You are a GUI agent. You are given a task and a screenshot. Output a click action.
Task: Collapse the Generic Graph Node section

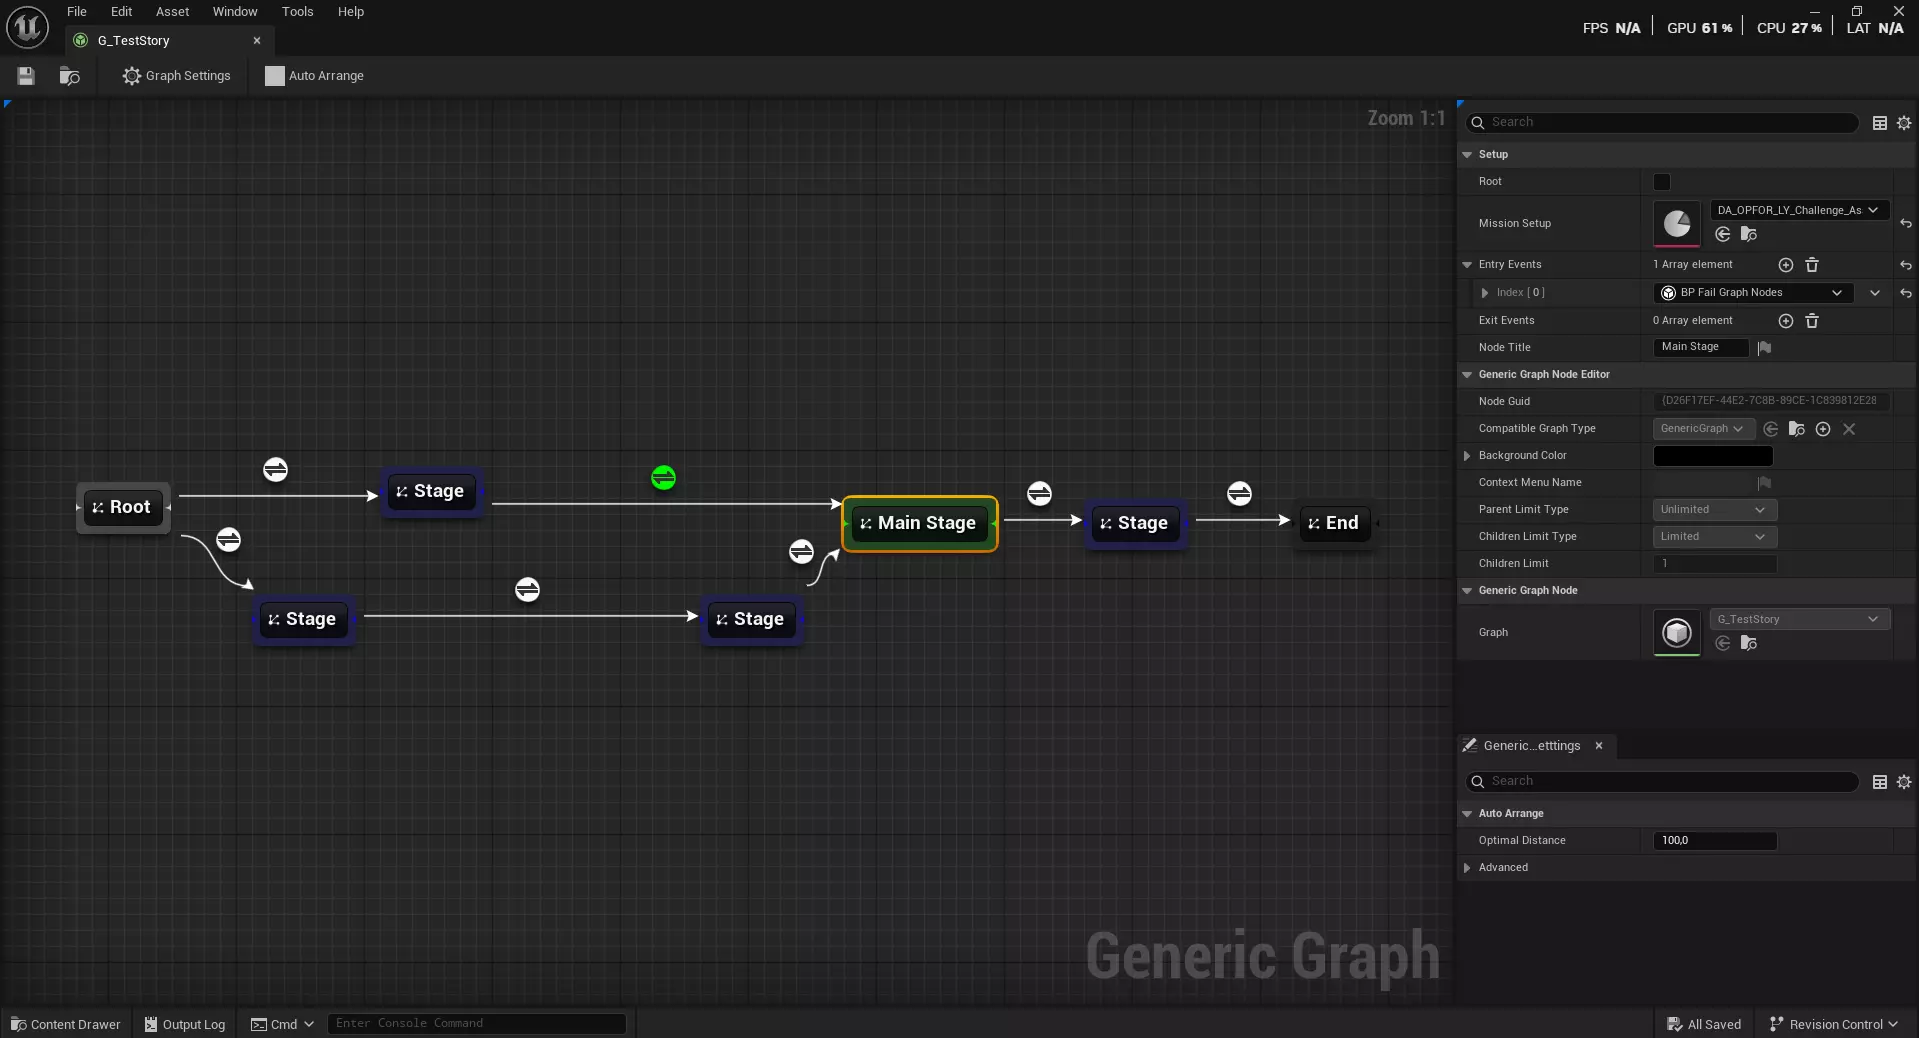pyautogui.click(x=1467, y=591)
